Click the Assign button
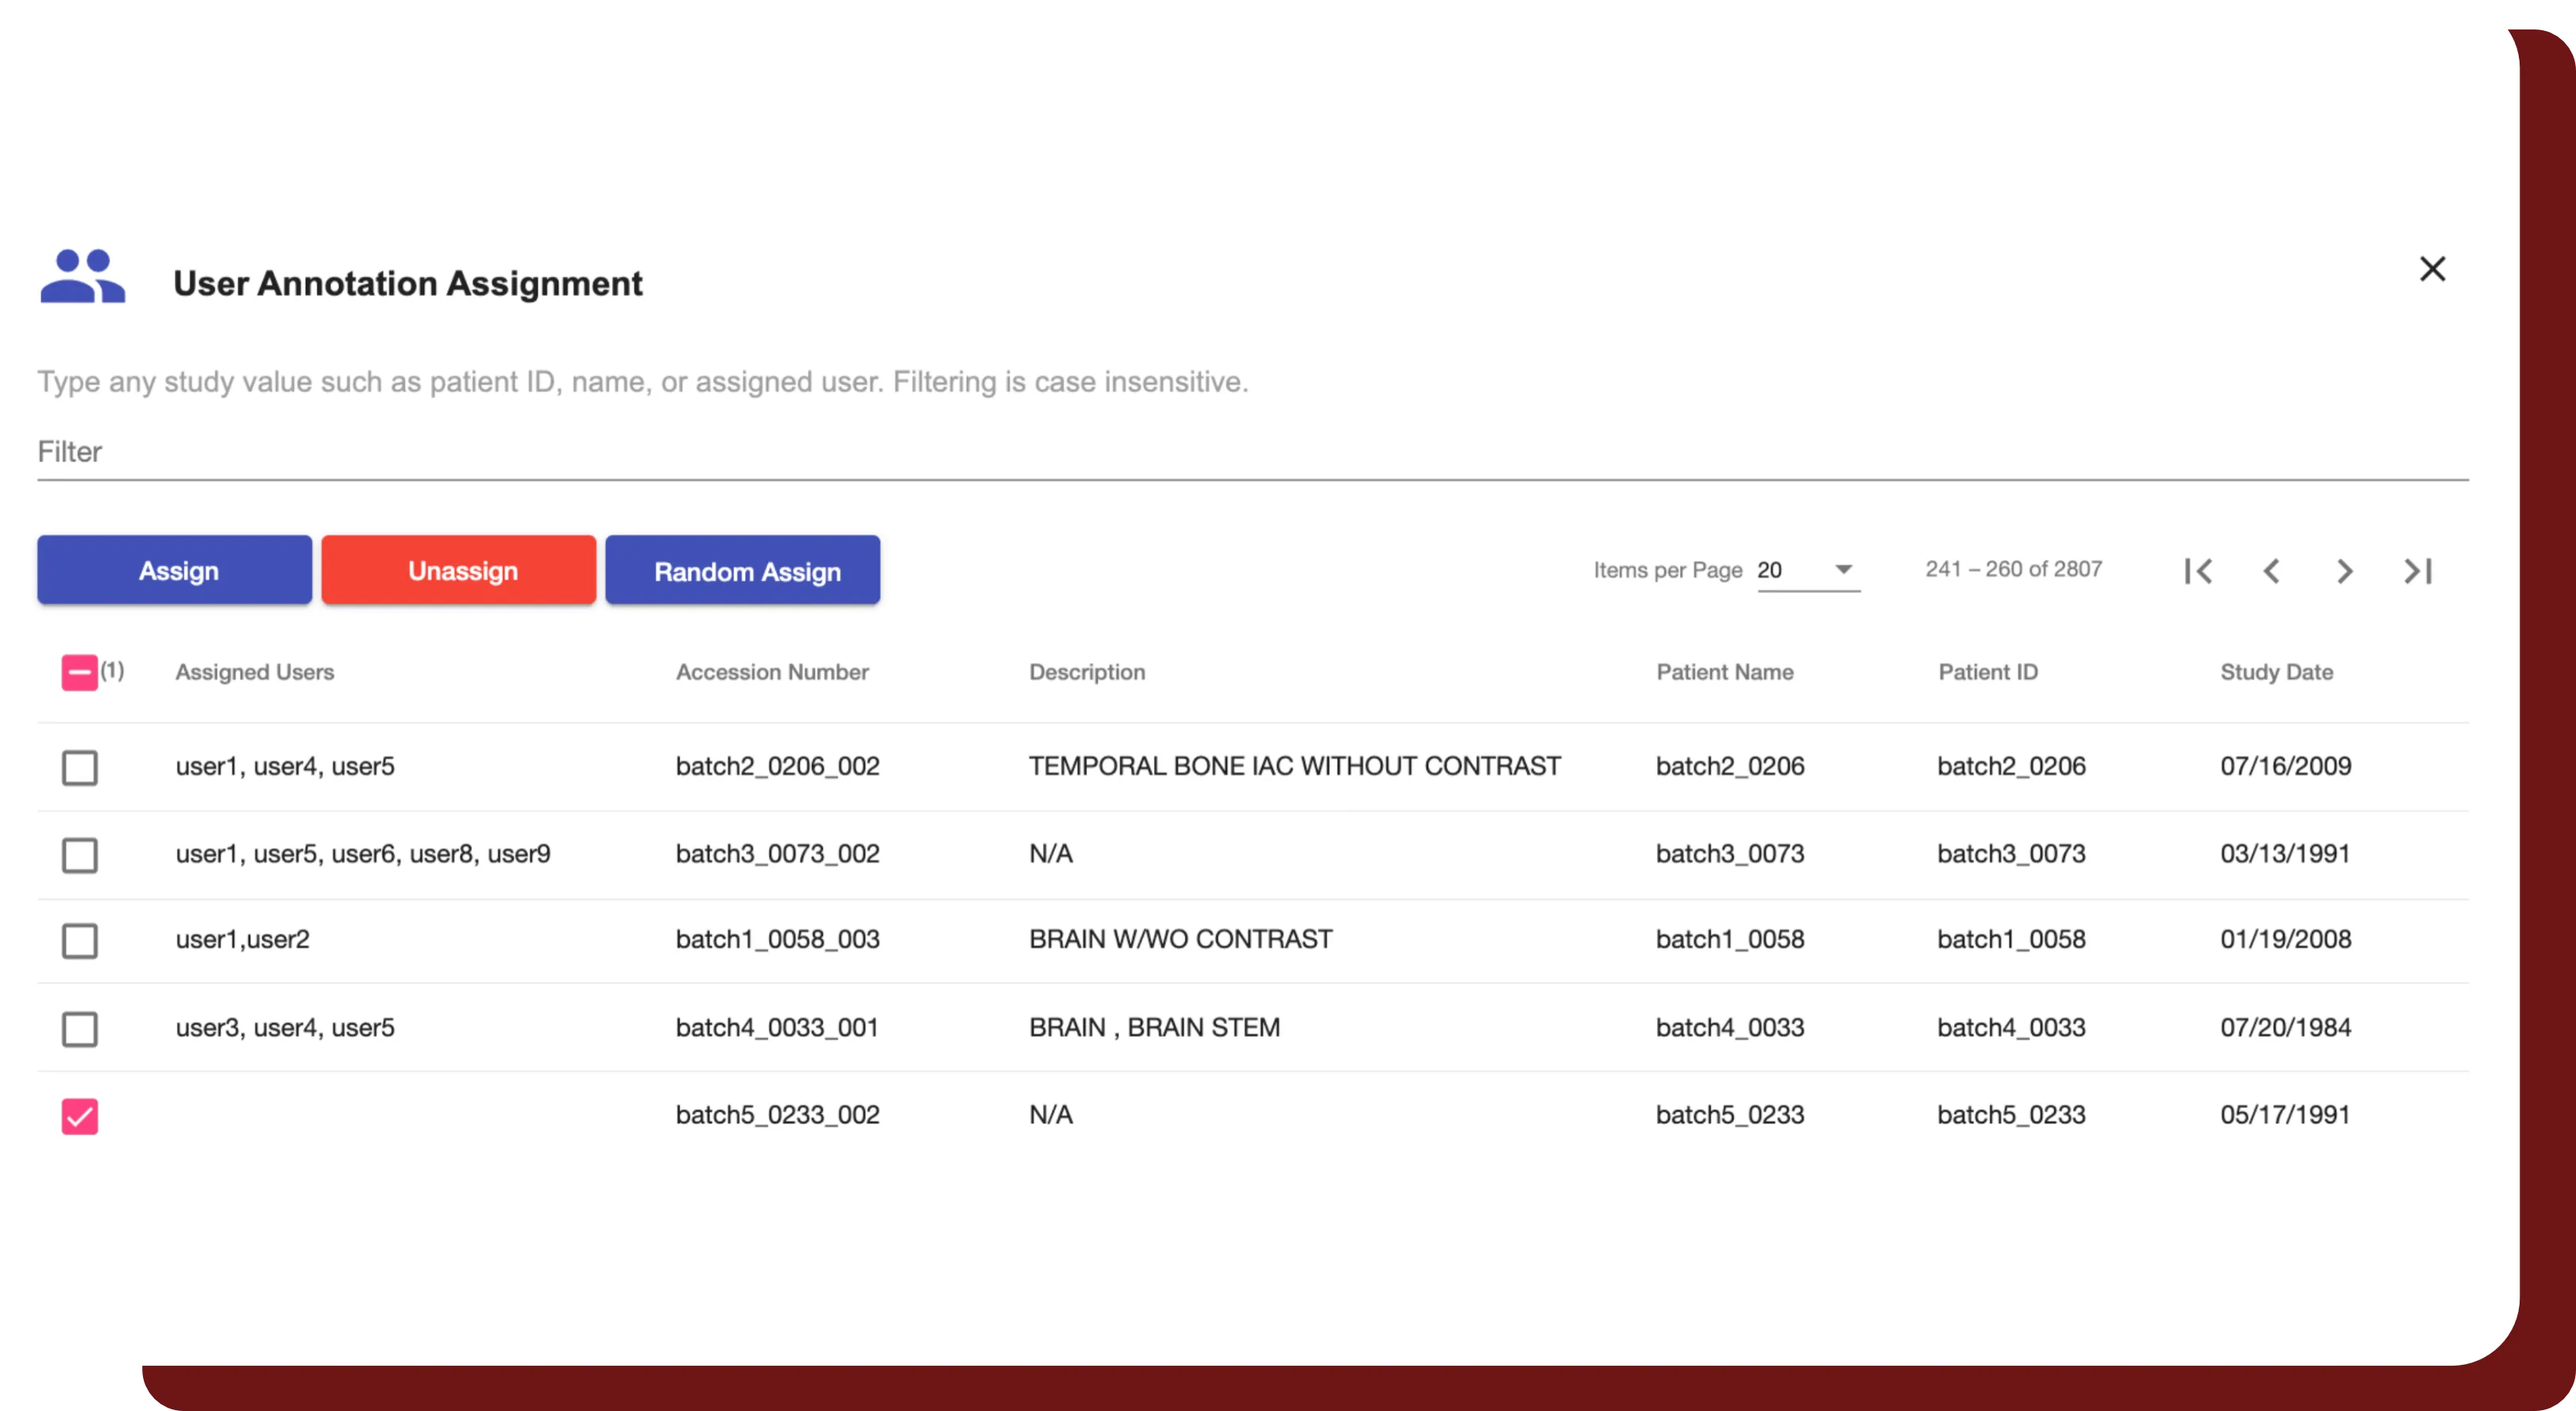This screenshot has width=2576, height=1411. coord(174,570)
